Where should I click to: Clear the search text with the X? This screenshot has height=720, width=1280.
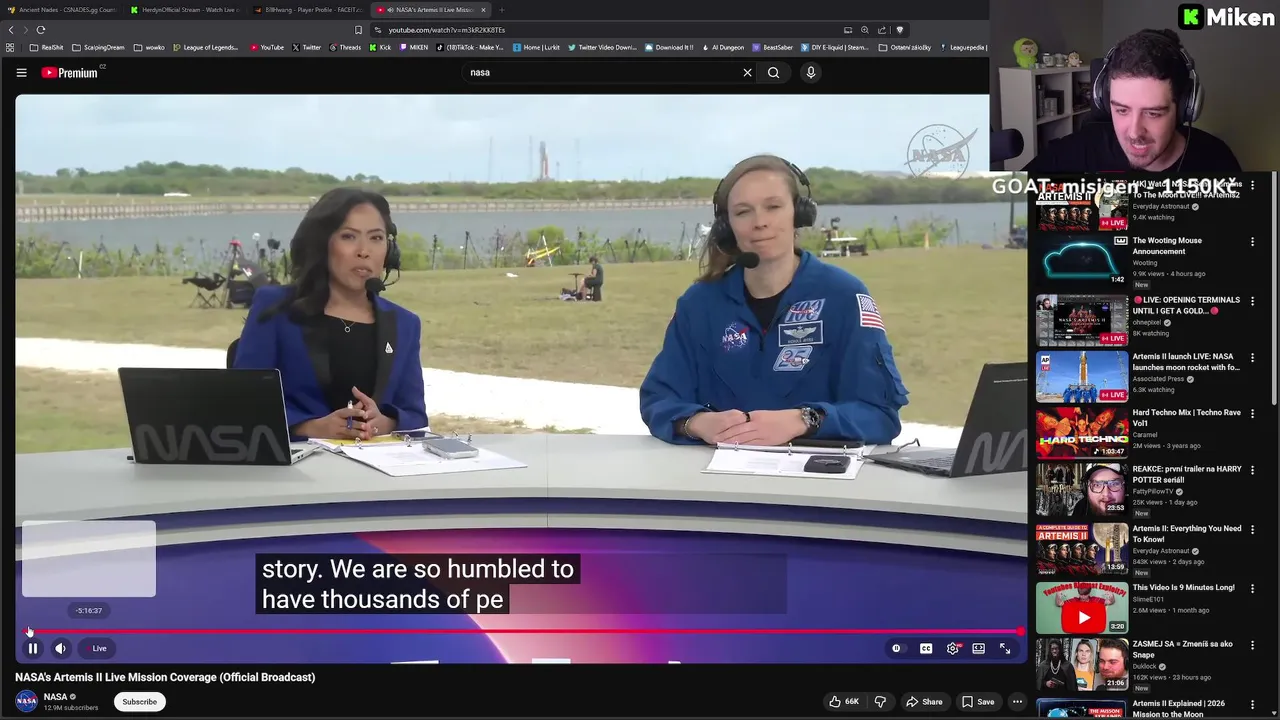(x=747, y=73)
